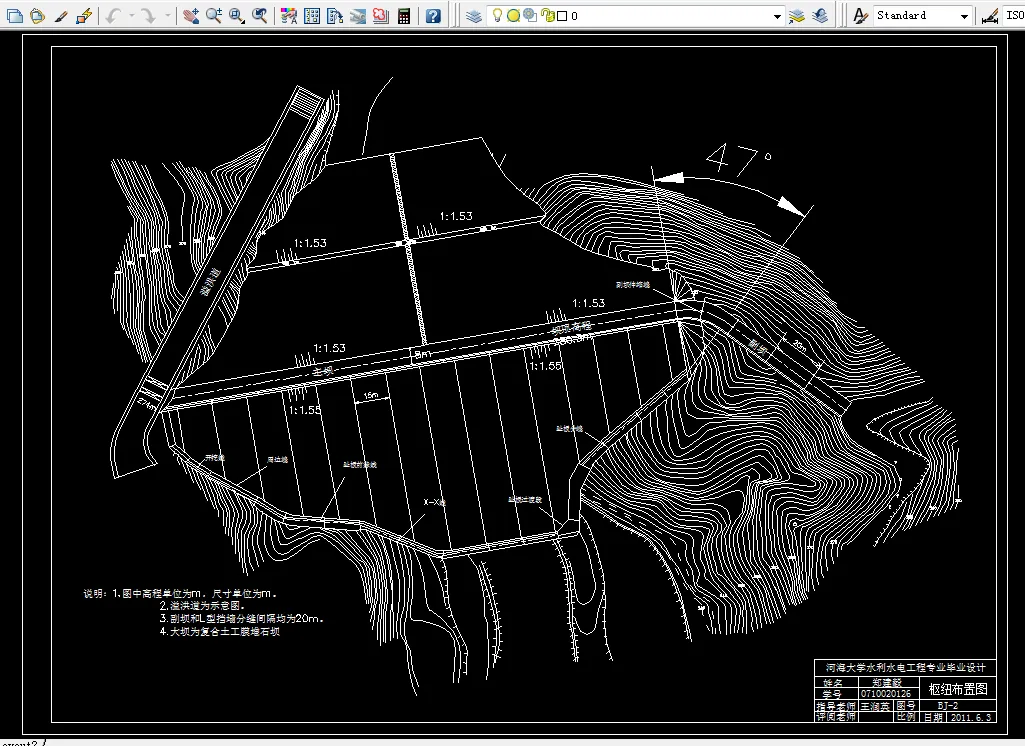This screenshot has width=1025, height=746.
Task: Open the ISO dimension style combo box
Action: click(x=1015, y=16)
